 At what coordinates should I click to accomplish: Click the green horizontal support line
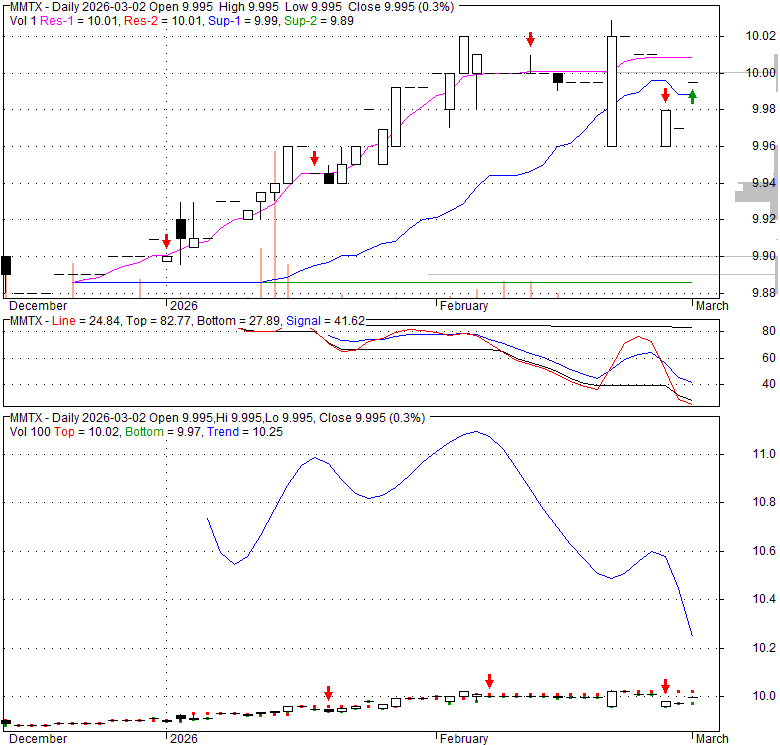pos(480,282)
